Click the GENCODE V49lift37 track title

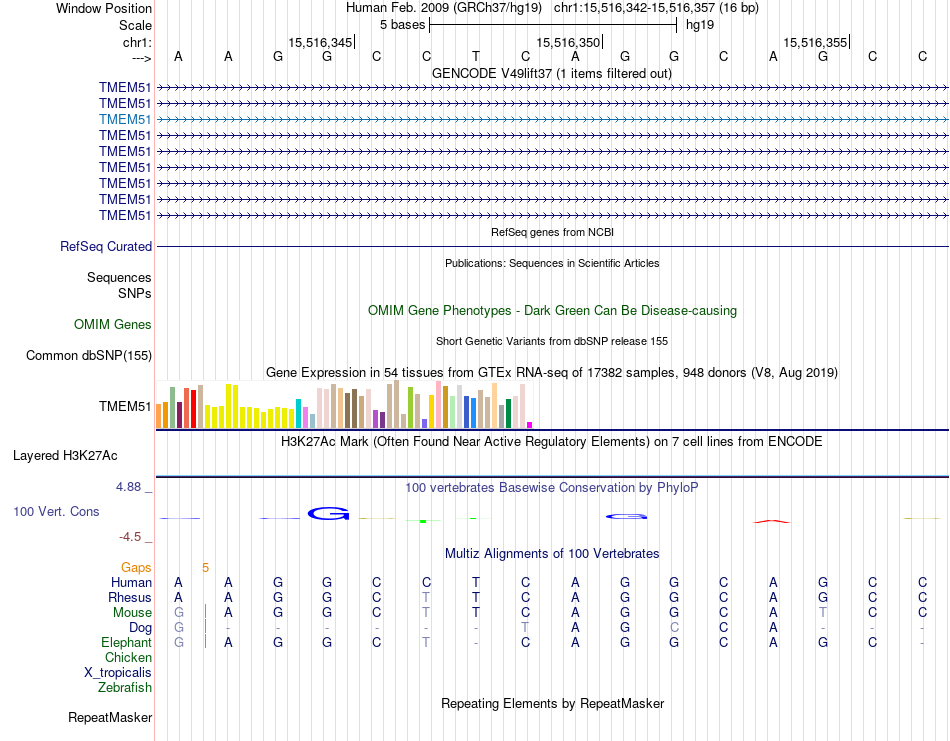click(552, 73)
